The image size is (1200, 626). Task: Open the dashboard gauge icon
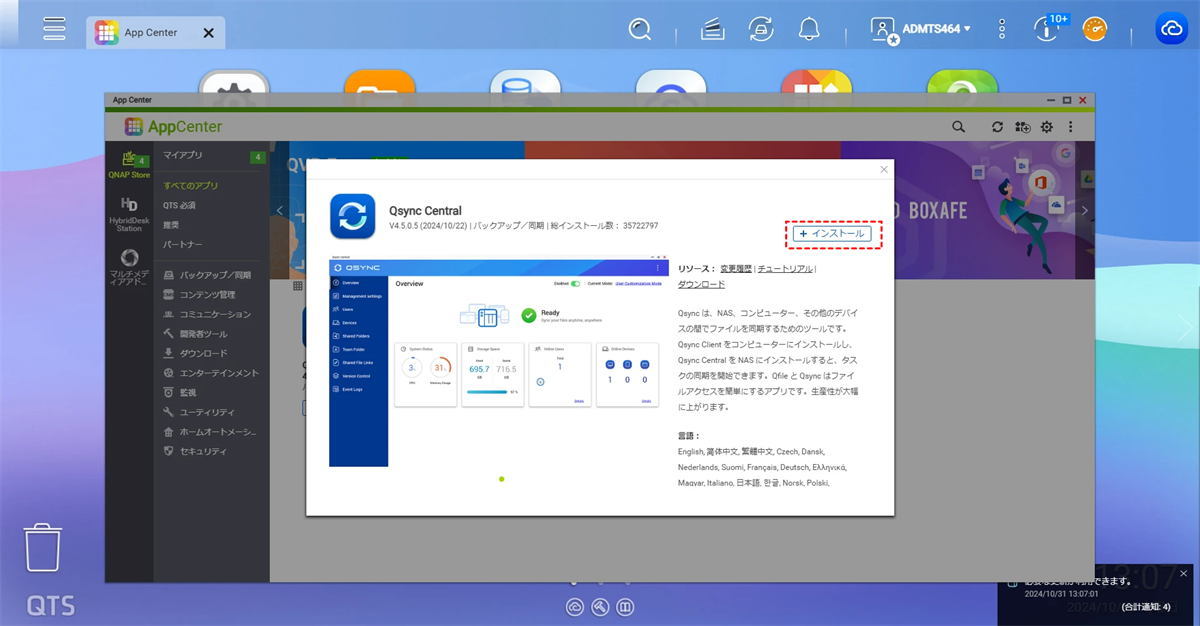1096,29
